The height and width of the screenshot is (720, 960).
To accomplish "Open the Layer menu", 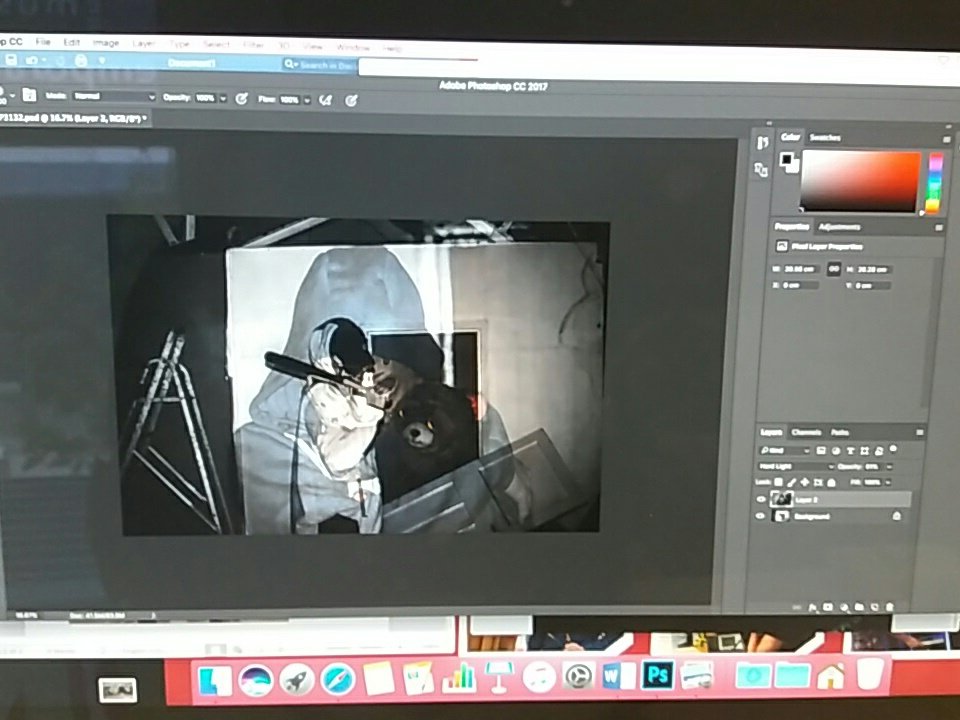I will coord(143,43).
